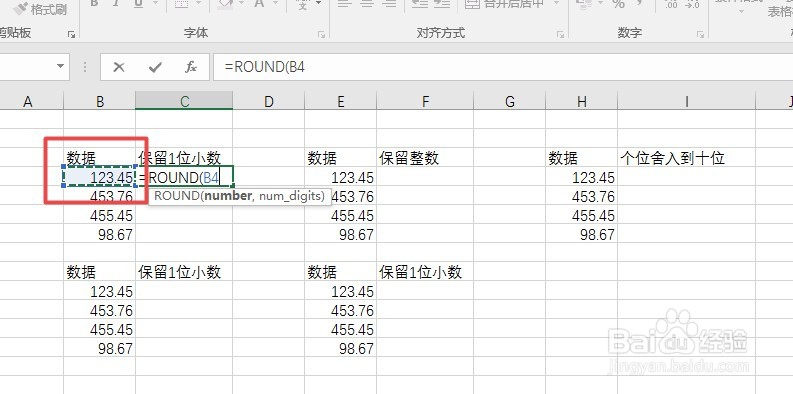Apply percent style number format

(x=618, y=4)
